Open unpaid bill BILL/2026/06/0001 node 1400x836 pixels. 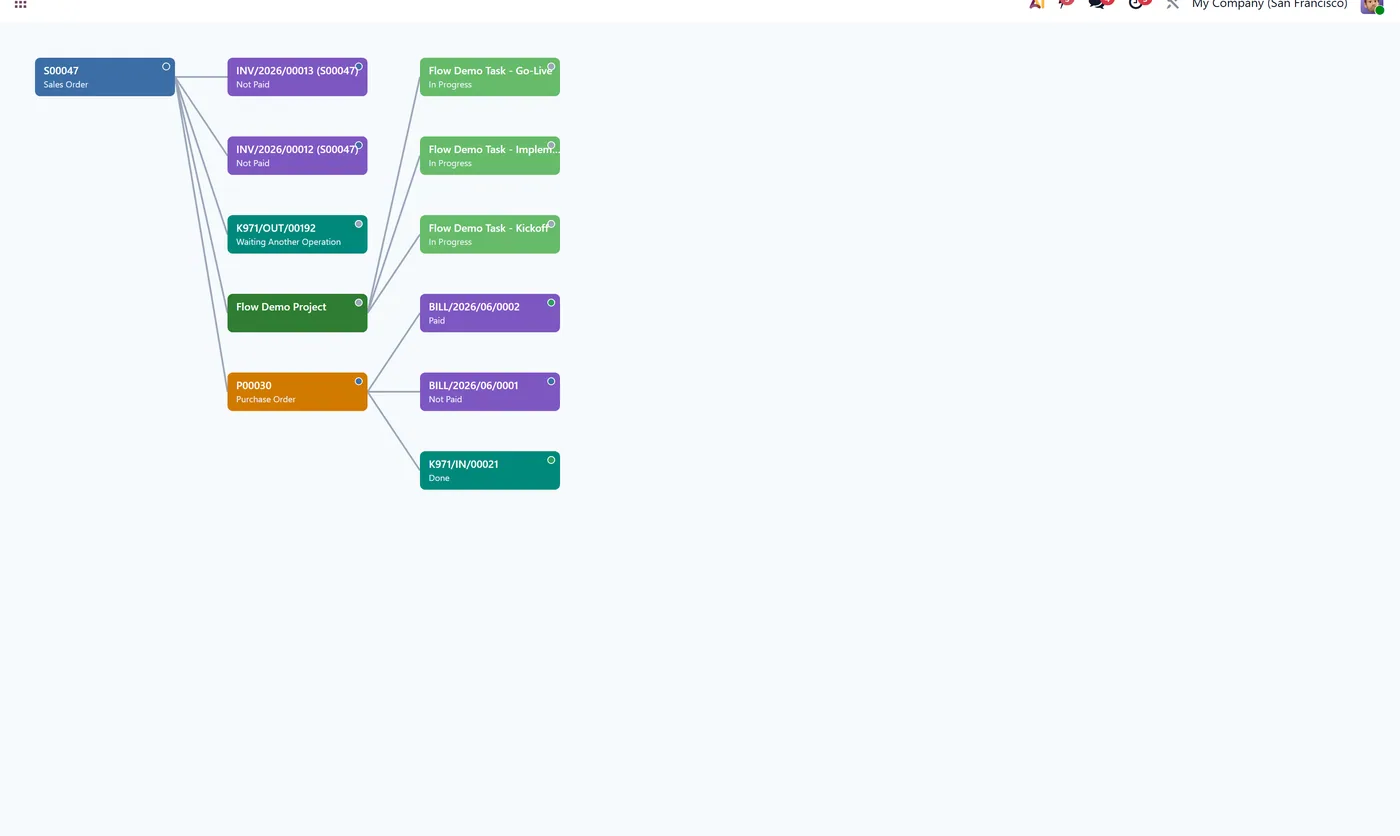[490, 392]
